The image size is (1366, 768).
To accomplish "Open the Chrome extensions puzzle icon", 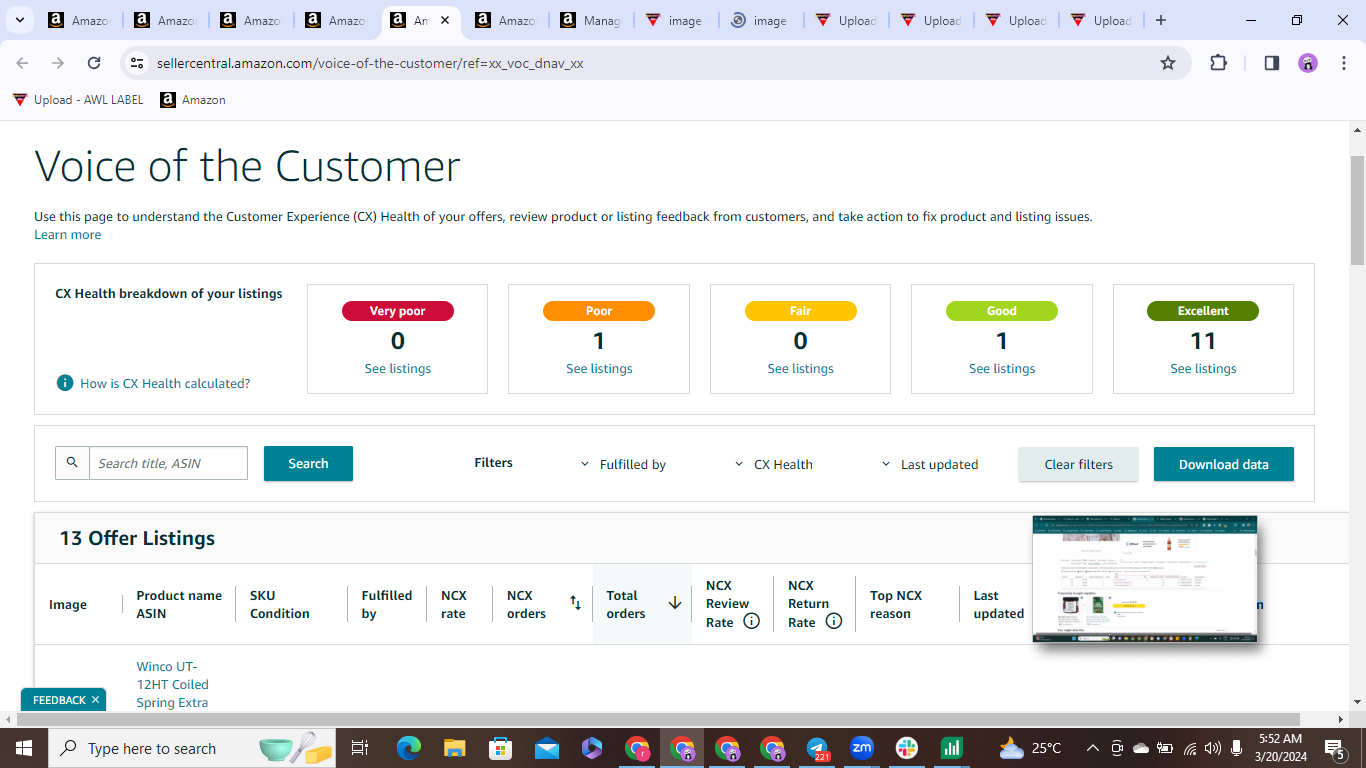I will coord(1218,63).
